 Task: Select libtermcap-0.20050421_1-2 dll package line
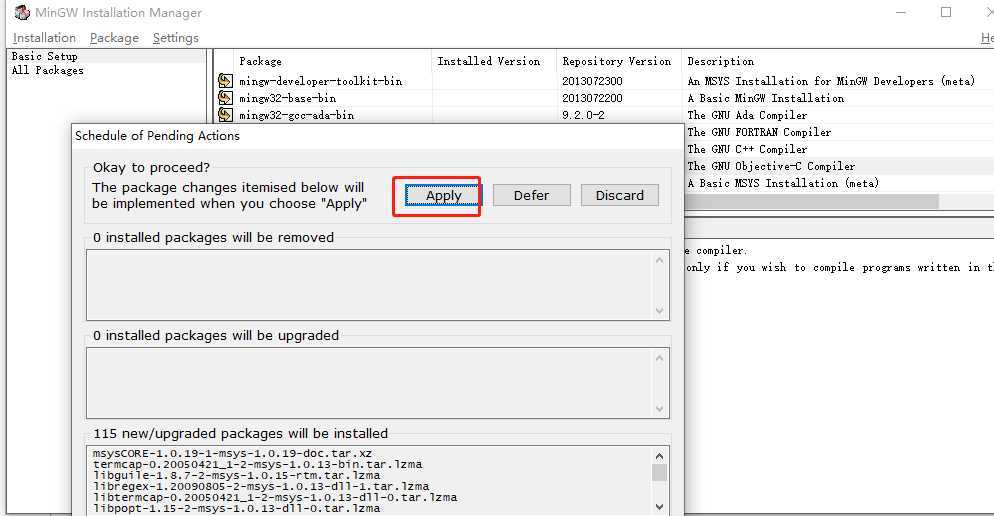[274, 497]
